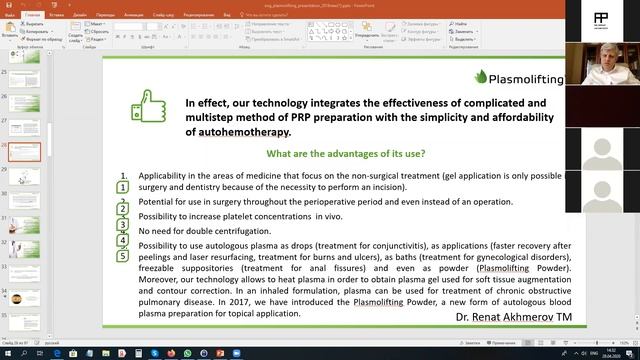
Task: Switch to Normal view in status bar
Action: click(528, 343)
